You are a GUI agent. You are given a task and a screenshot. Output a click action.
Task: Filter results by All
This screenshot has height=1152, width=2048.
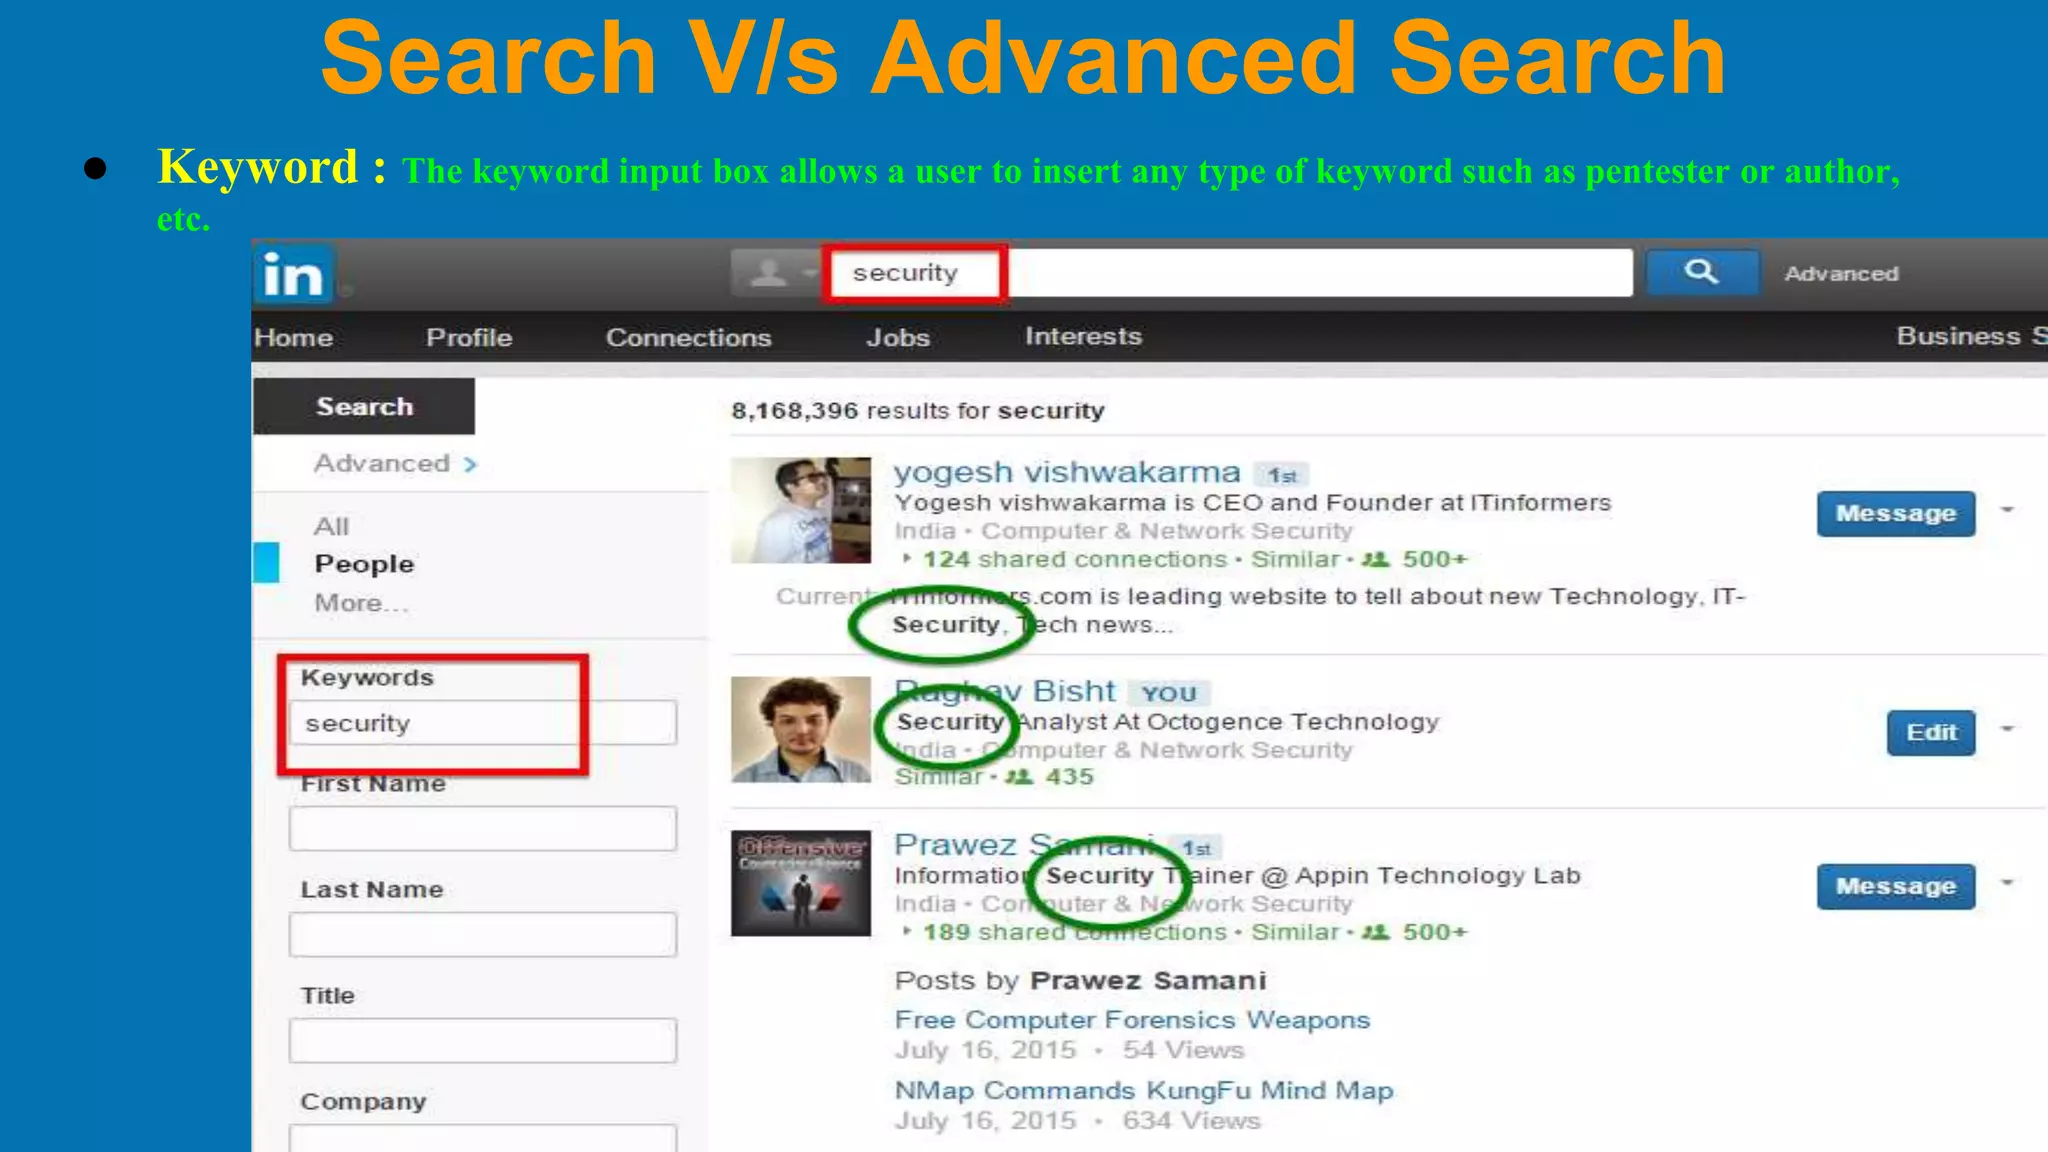pyautogui.click(x=331, y=526)
